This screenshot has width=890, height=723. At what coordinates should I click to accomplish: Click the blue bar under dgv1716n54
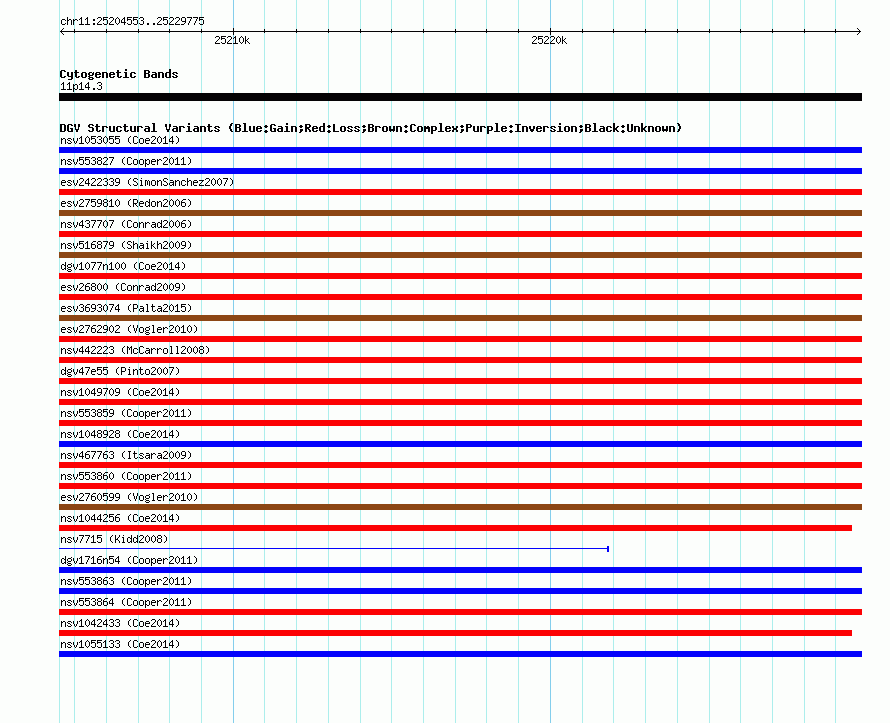coord(460,570)
